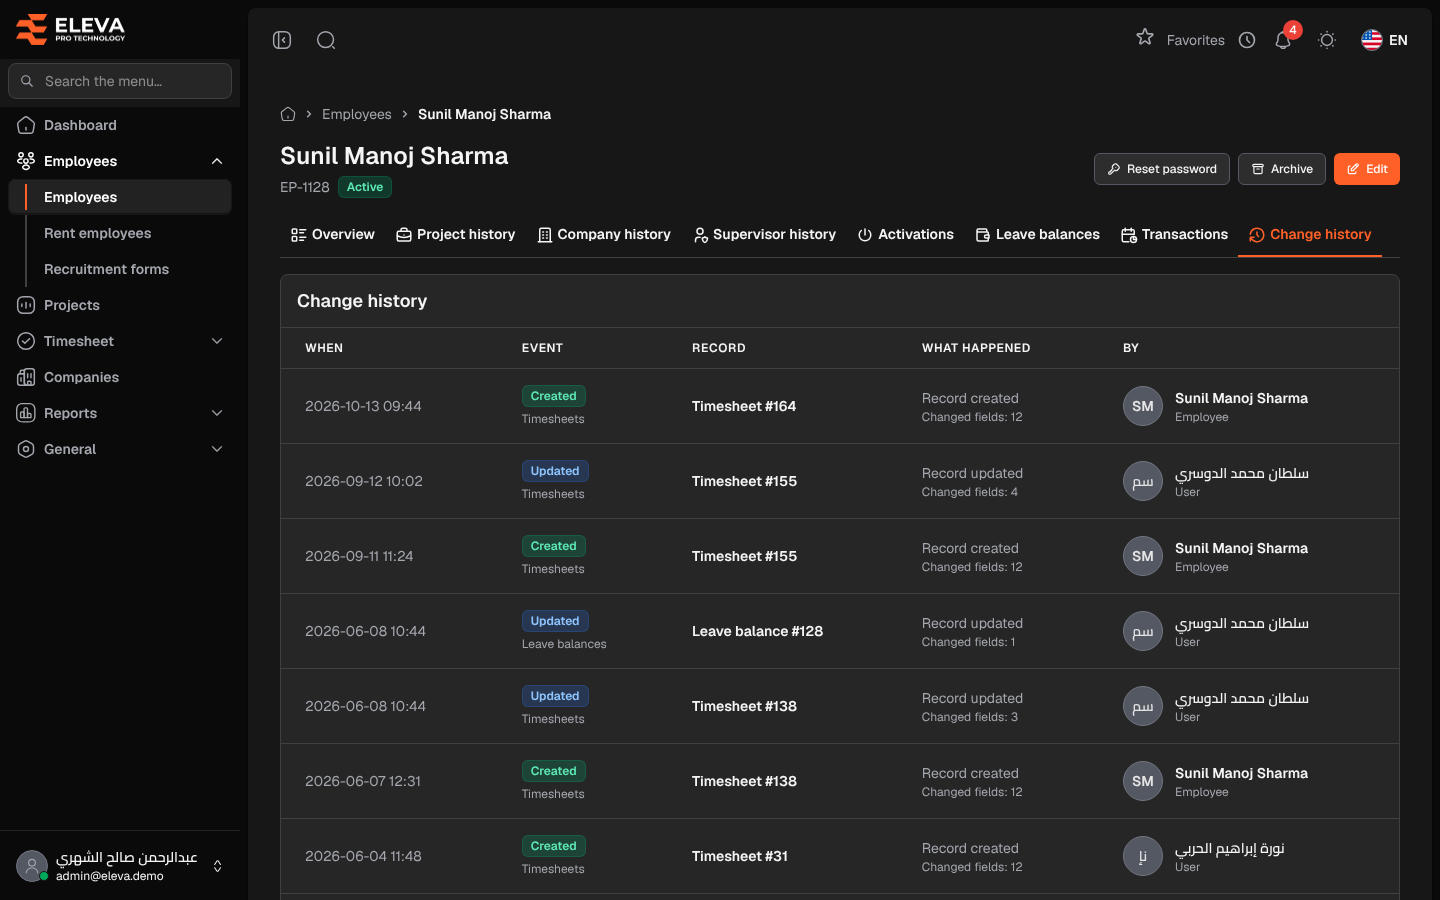Switch to the Supervisor history tab
The width and height of the screenshot is (1440, 900).
[x=764, y=234]
